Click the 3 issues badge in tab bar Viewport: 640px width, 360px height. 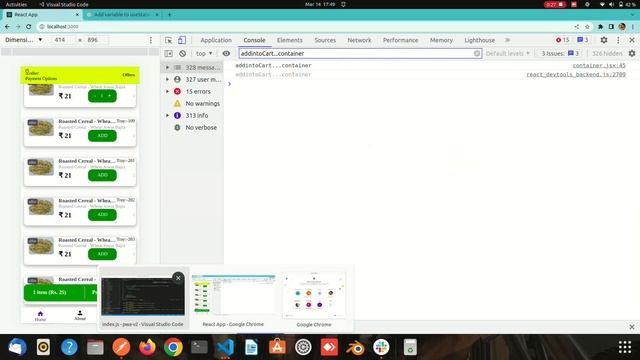582,40
